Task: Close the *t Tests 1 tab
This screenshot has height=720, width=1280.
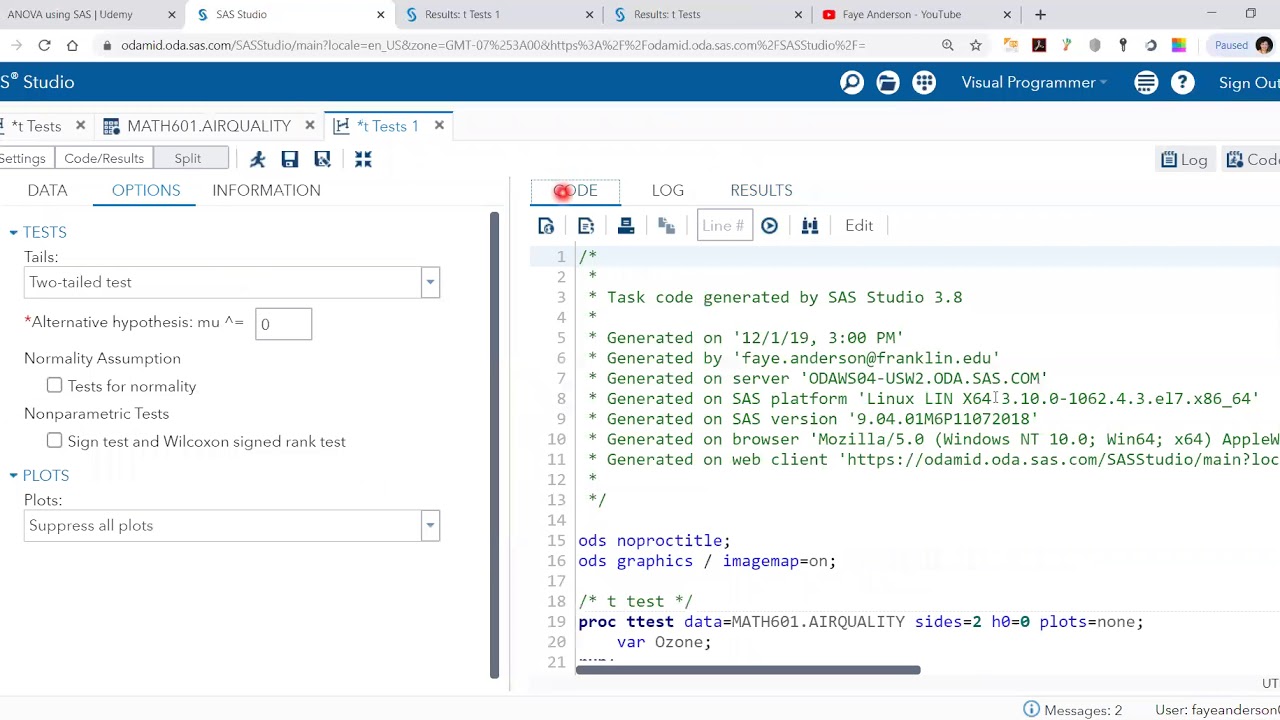Action: [439, 126]
